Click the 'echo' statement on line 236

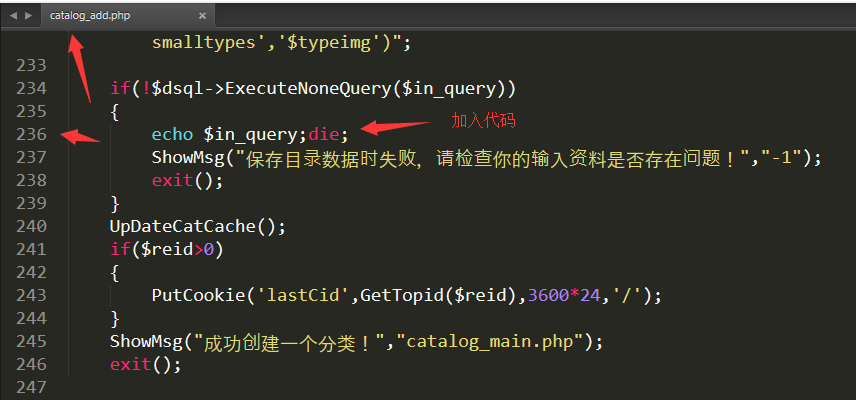[172, 134]
